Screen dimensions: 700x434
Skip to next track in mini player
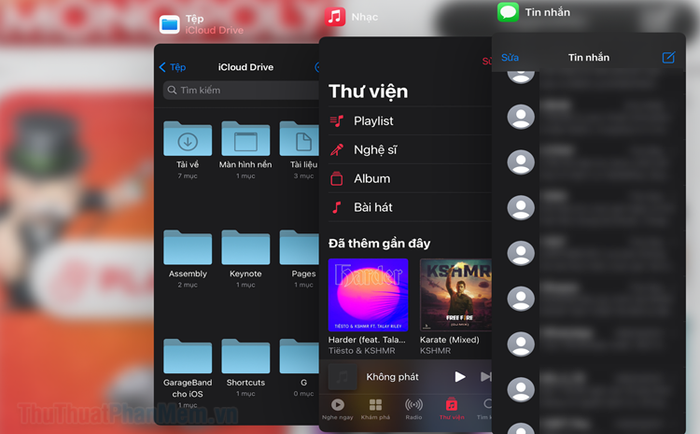(486, 377)
